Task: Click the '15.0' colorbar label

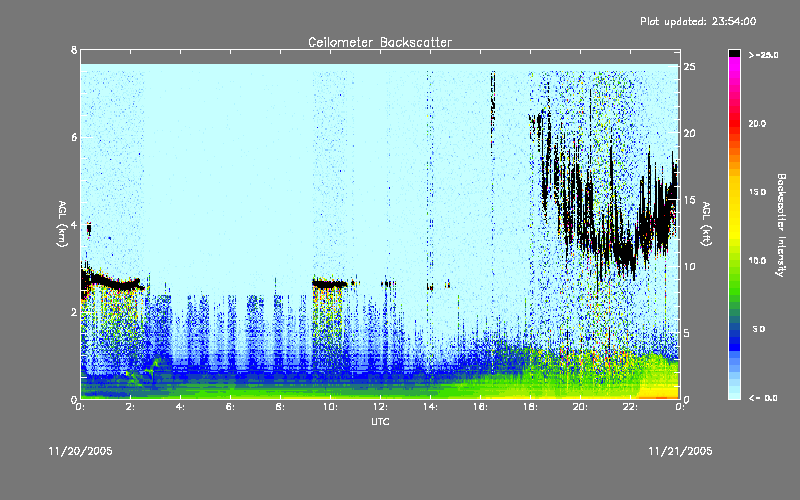Action: click(757, 192)
